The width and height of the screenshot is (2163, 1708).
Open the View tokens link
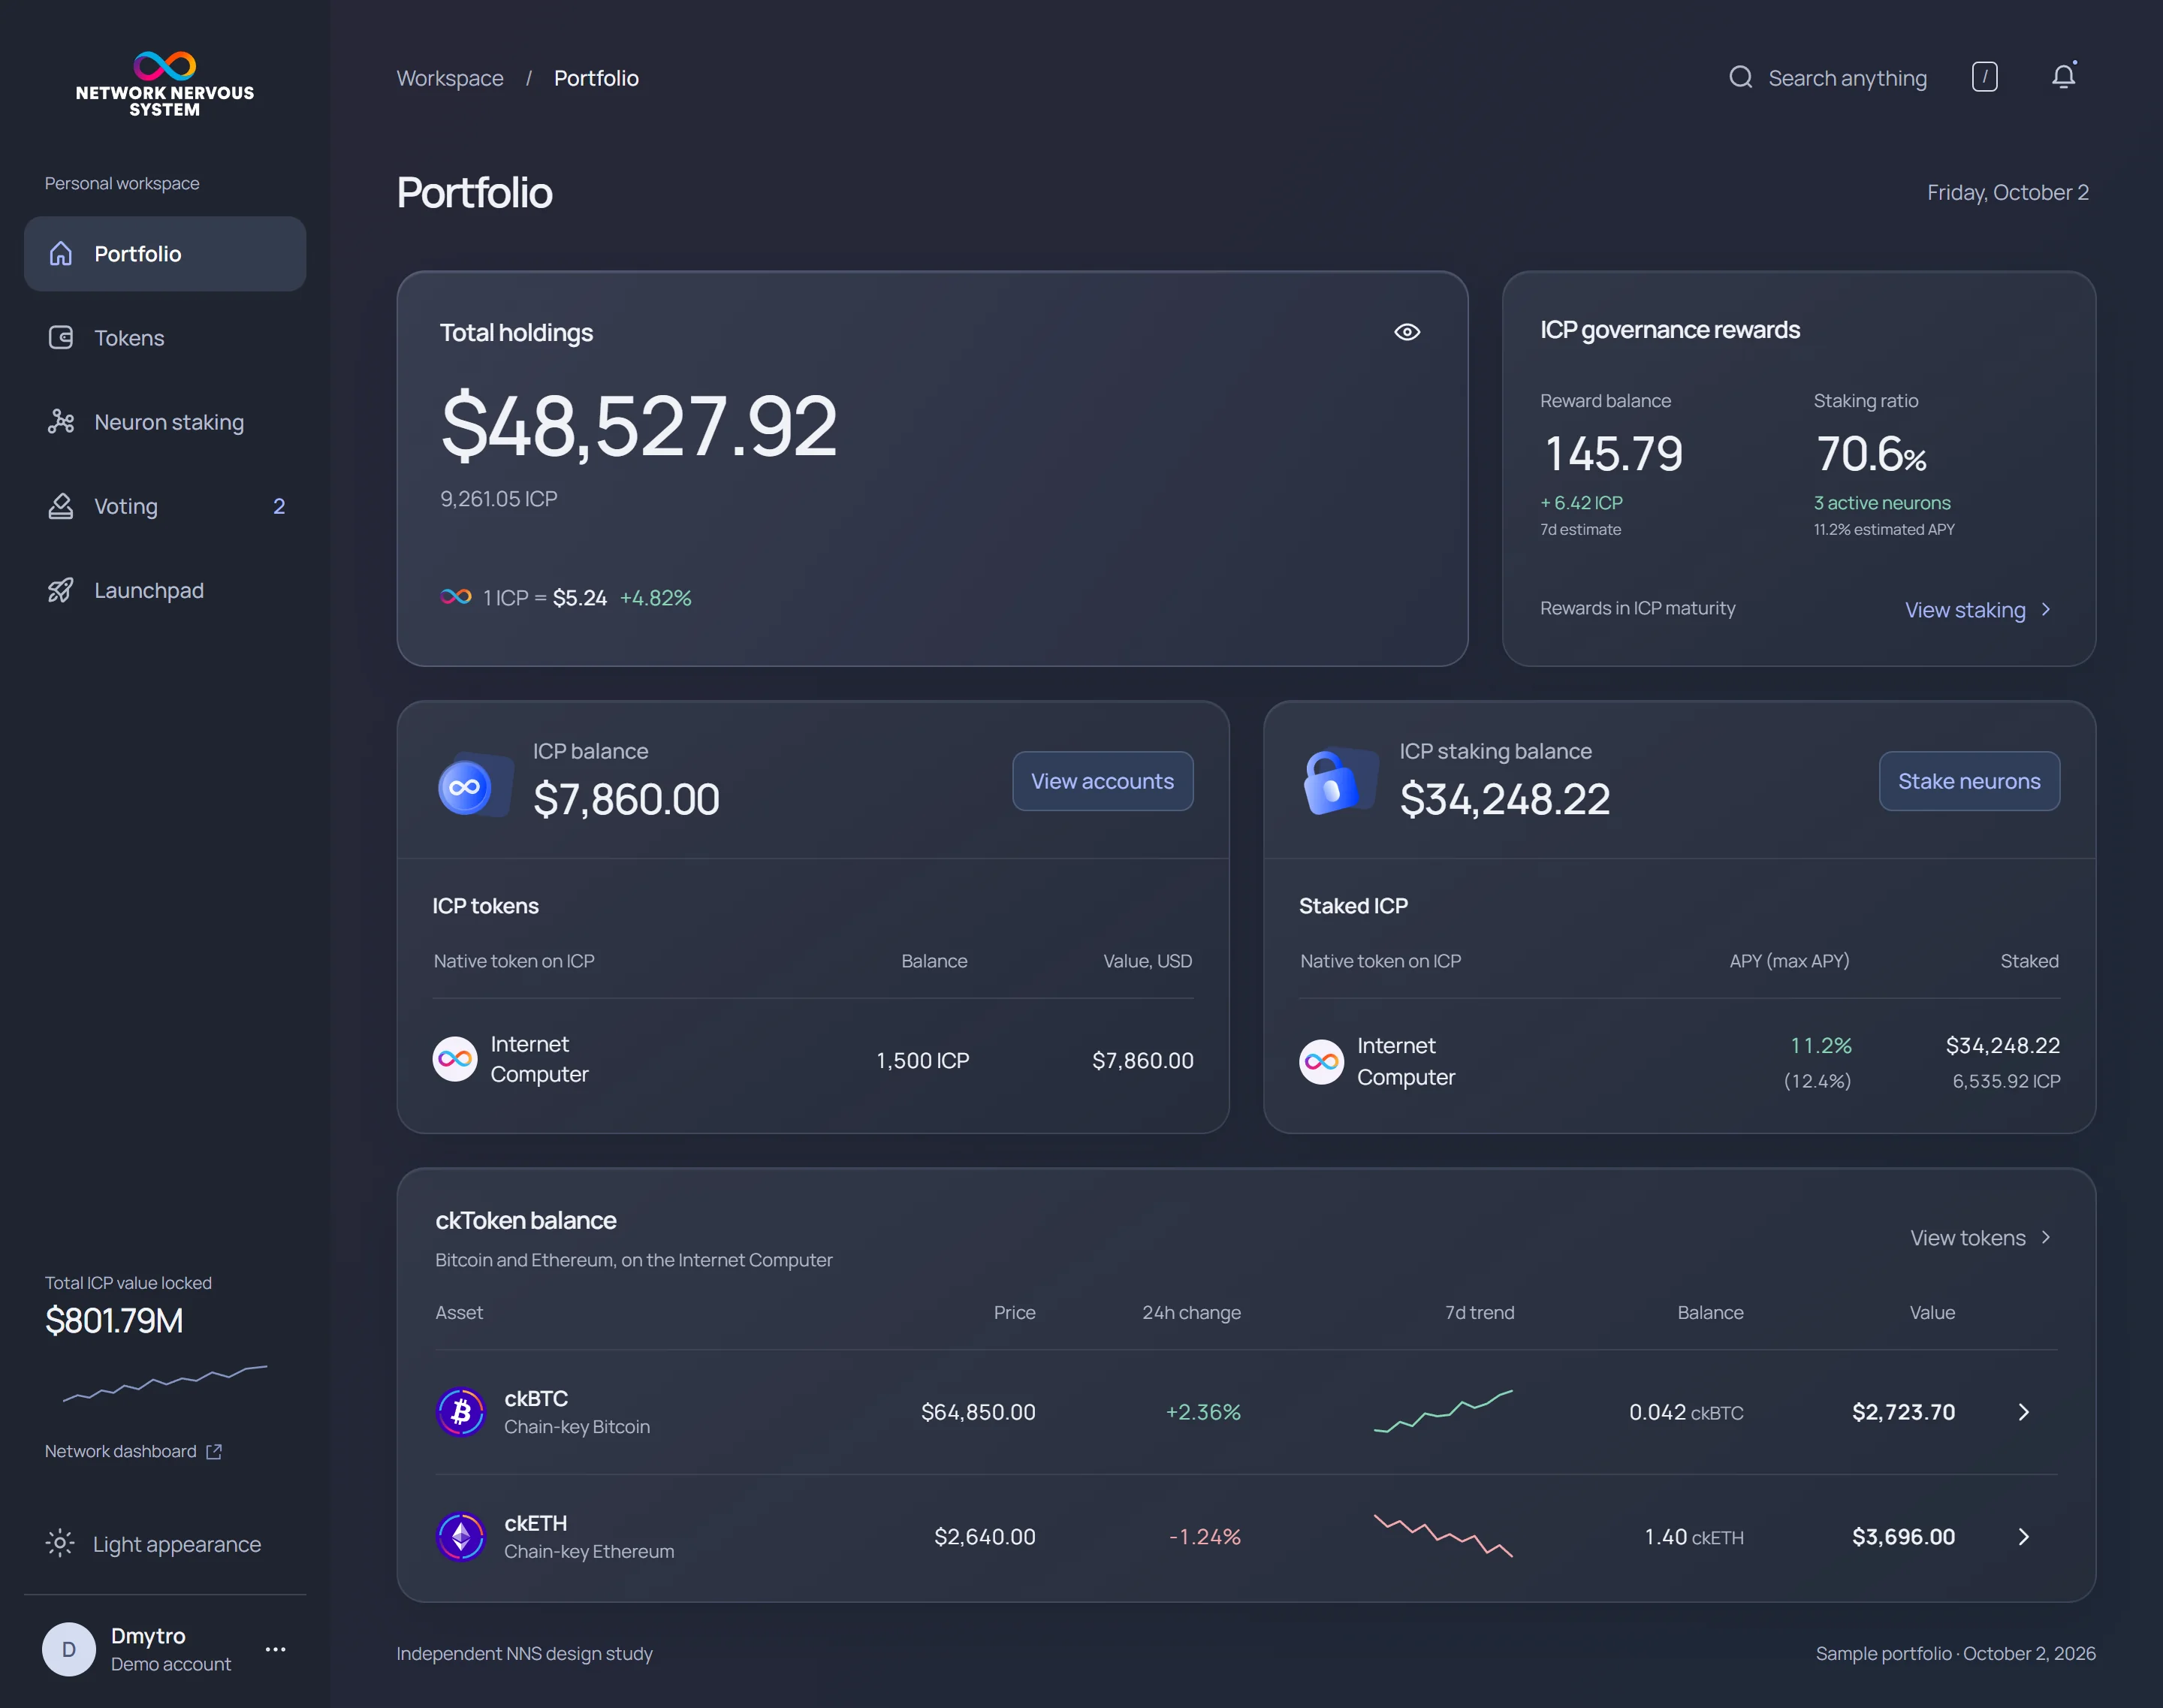1981,1238
